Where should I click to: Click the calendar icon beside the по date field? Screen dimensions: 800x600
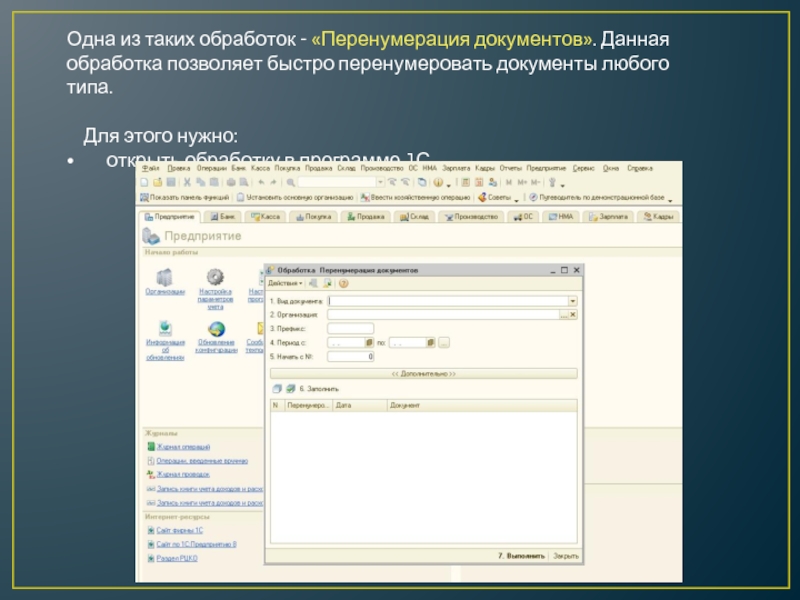pos(431,343)
